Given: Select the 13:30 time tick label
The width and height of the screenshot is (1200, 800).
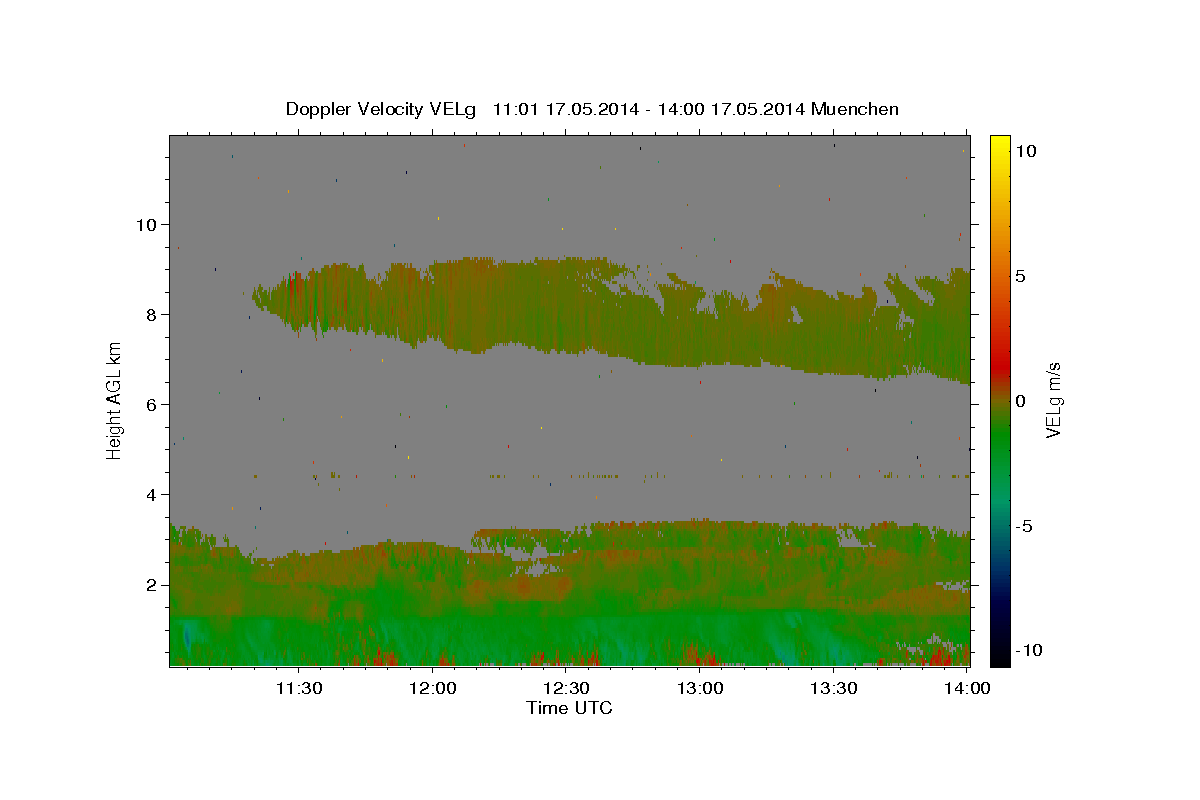Looking at the screenshot, I should (x=834, y=688).
